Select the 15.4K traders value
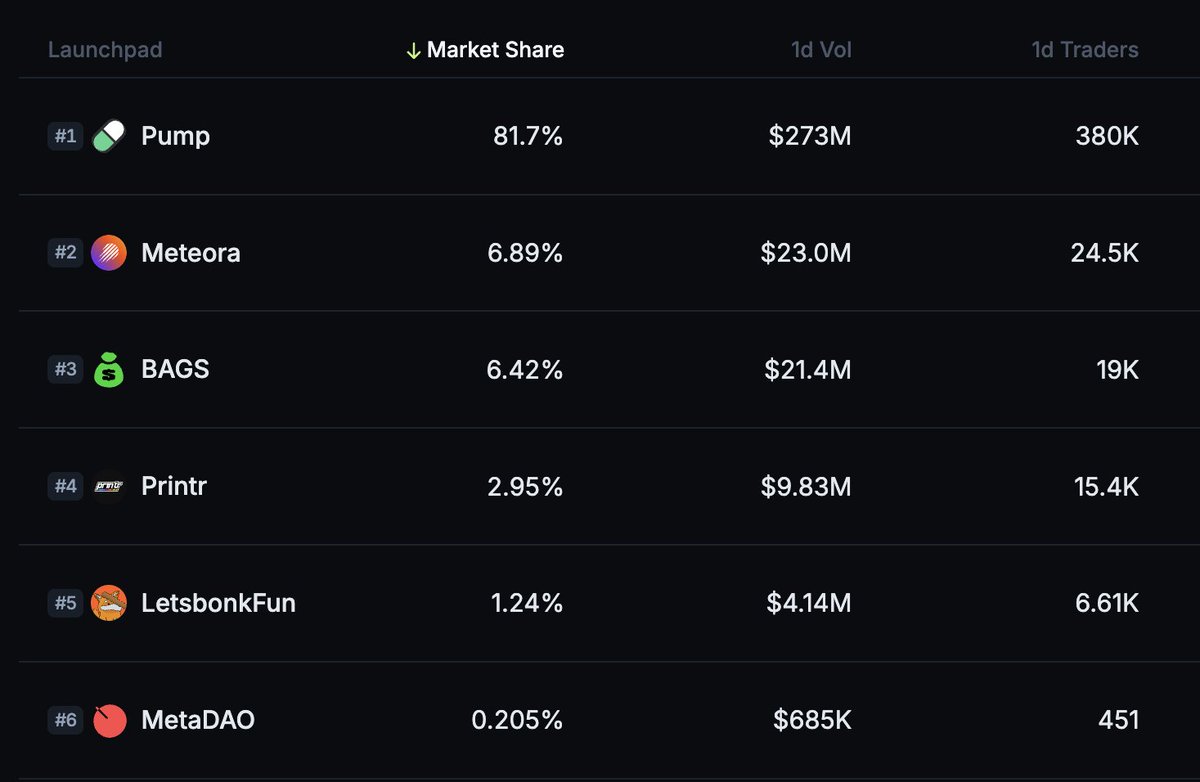Viewport: 1200px width, 782px height. [1105, 487]
